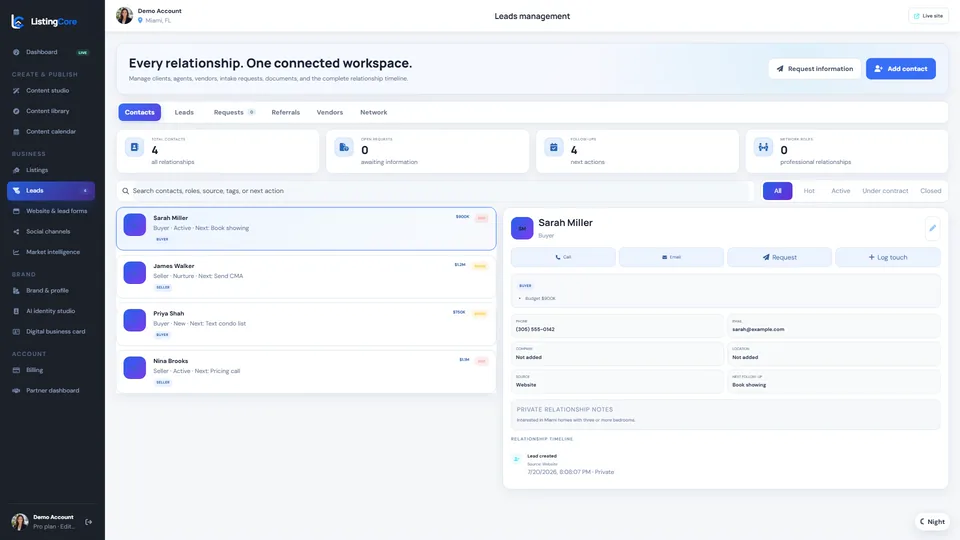
Task: Open AI identity studio
Action: (51, 311)
